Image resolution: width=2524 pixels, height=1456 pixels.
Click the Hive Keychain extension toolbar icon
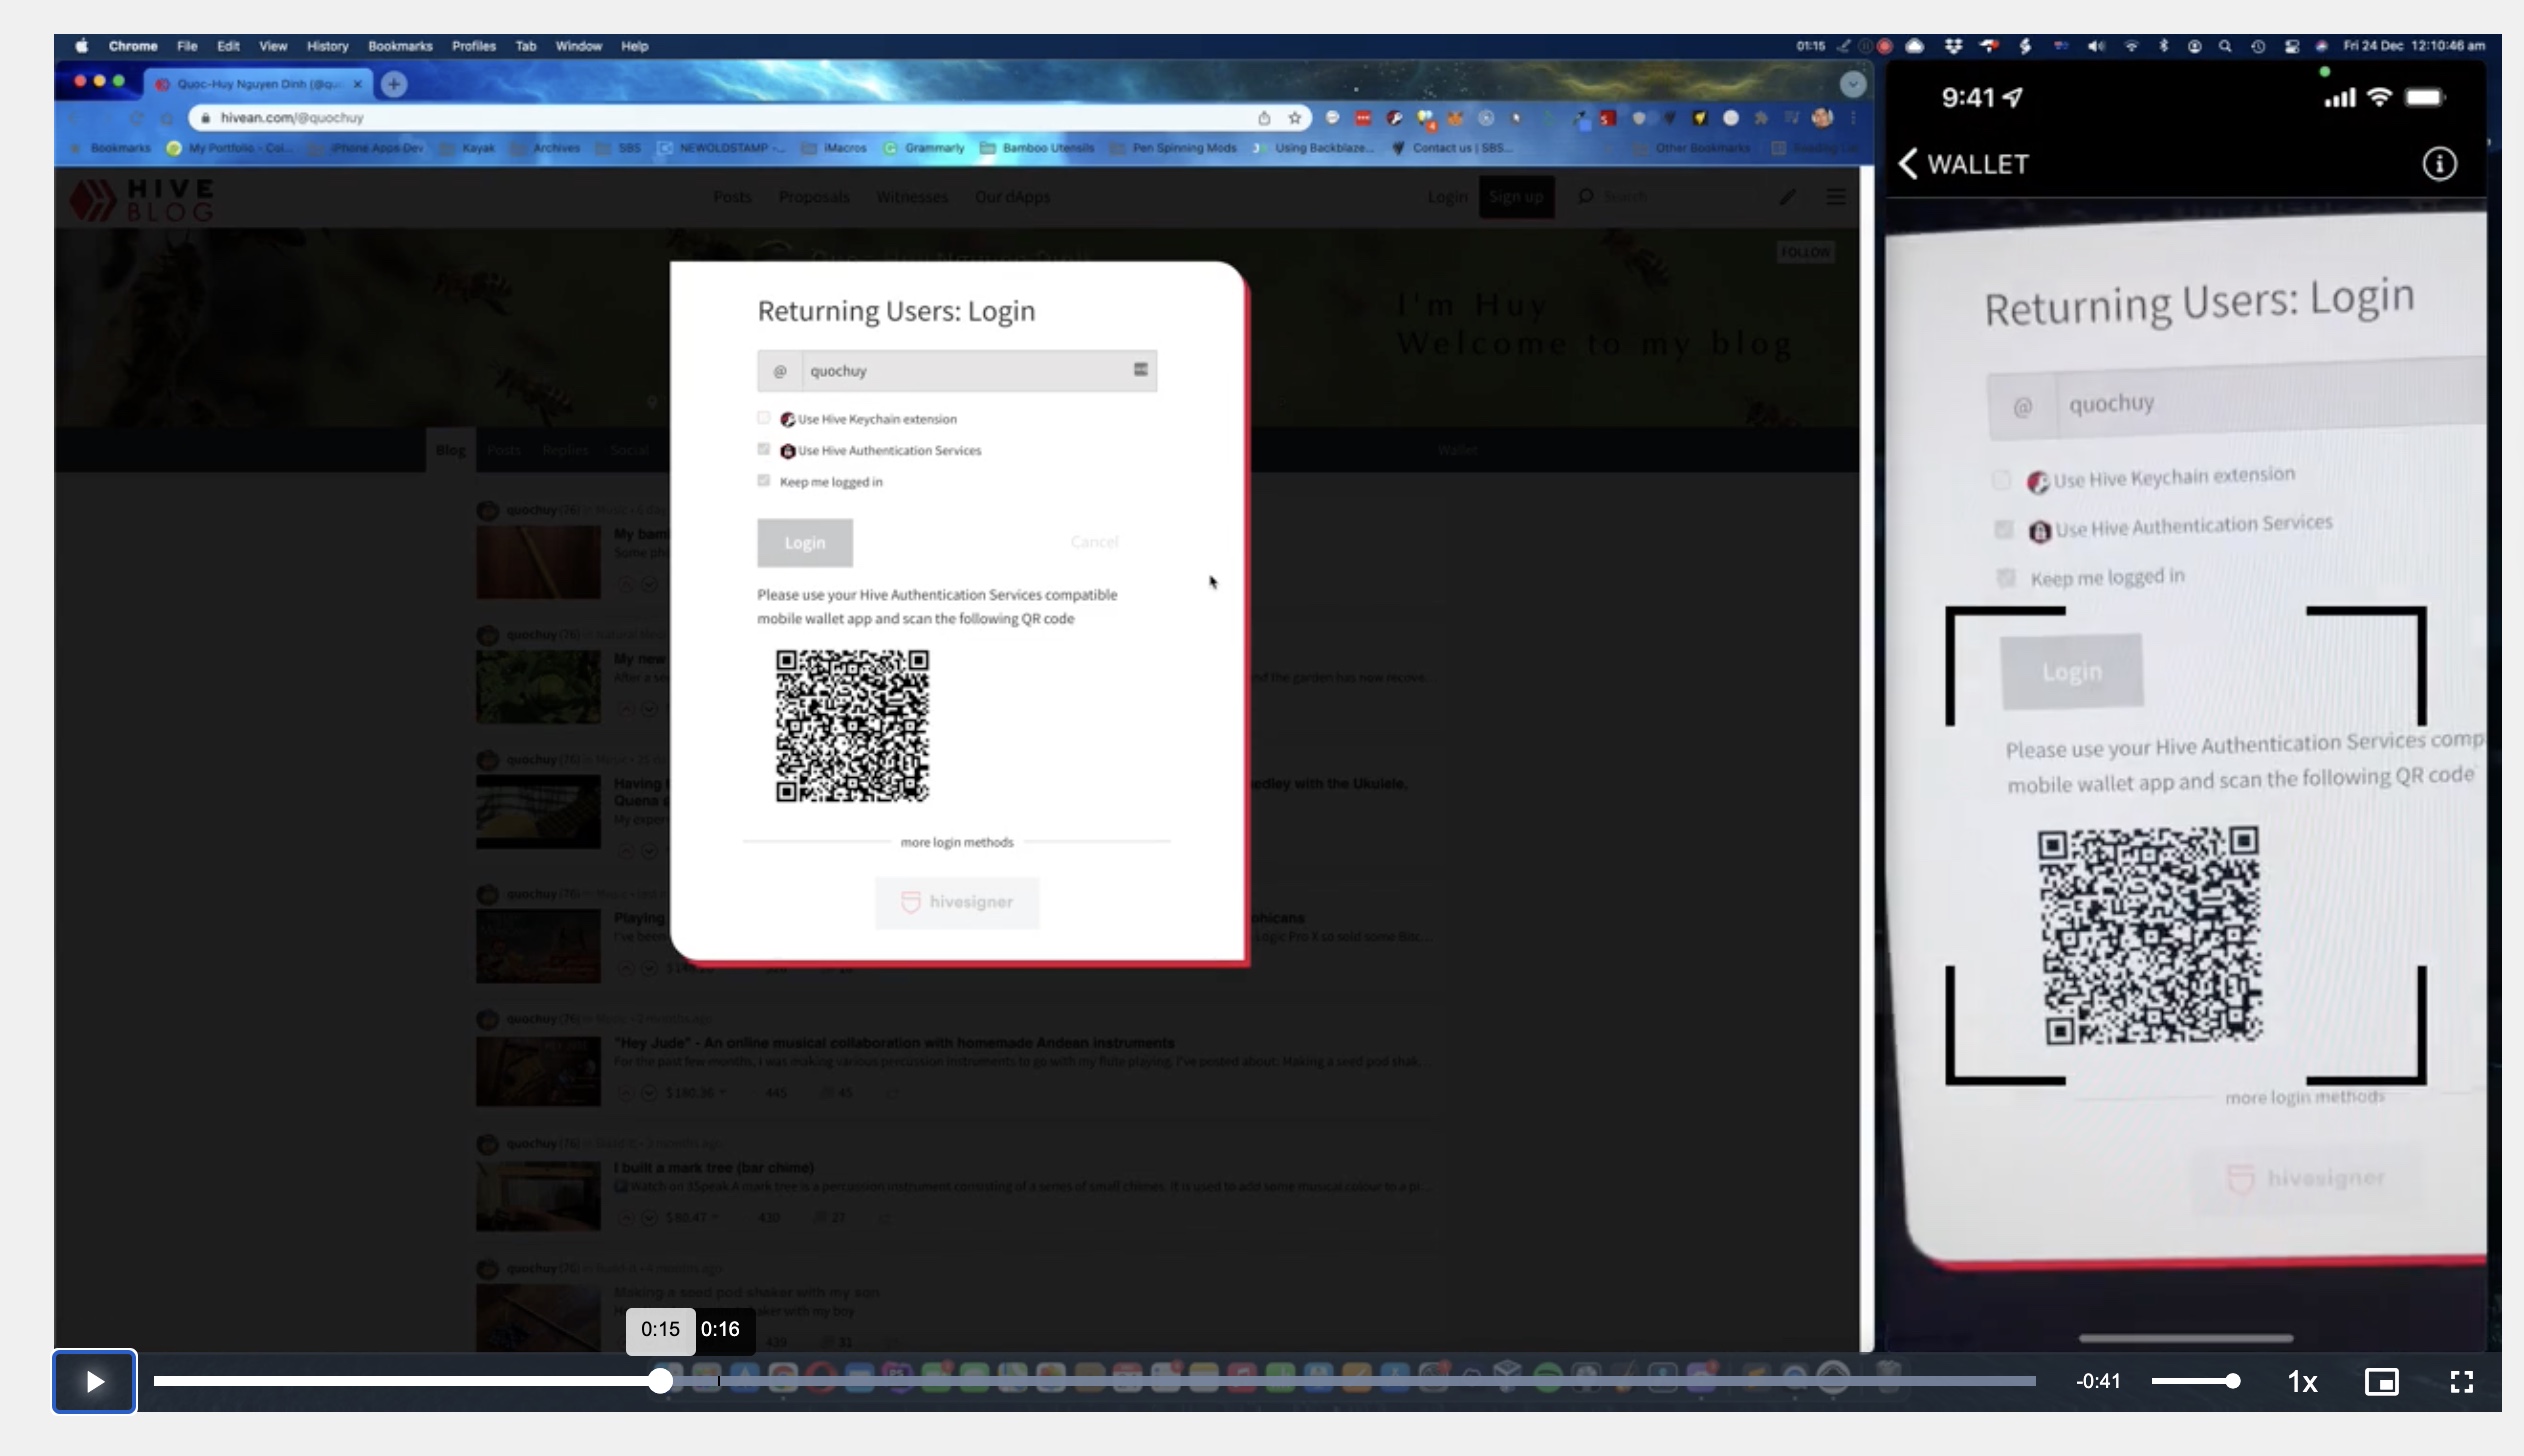(1394, 118)
